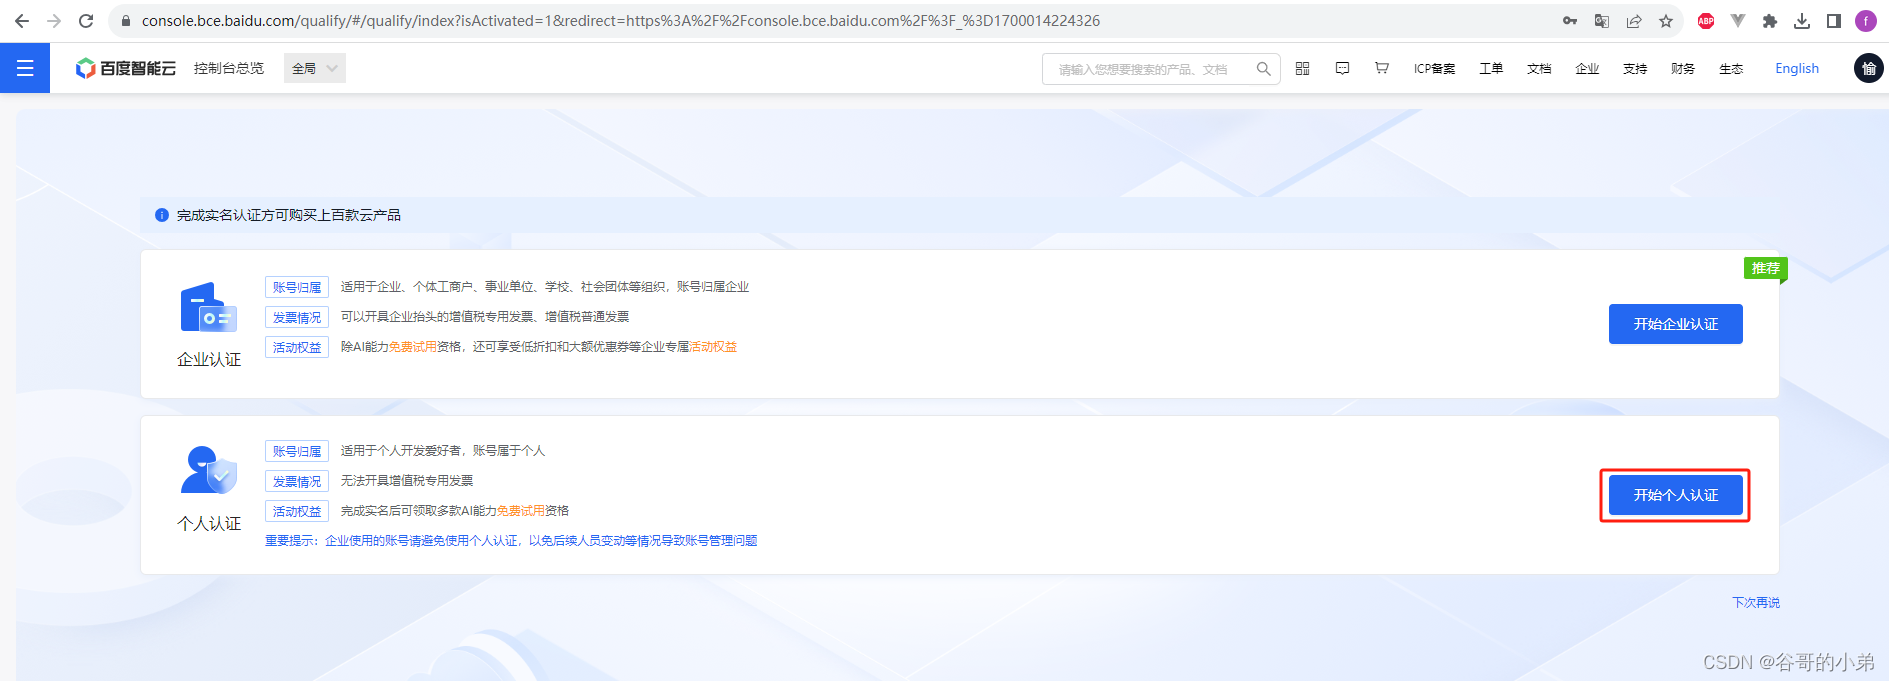1889x681 pixels.
Task: Click the blue info icon beside the notice
Action: [x=162, y=215]
